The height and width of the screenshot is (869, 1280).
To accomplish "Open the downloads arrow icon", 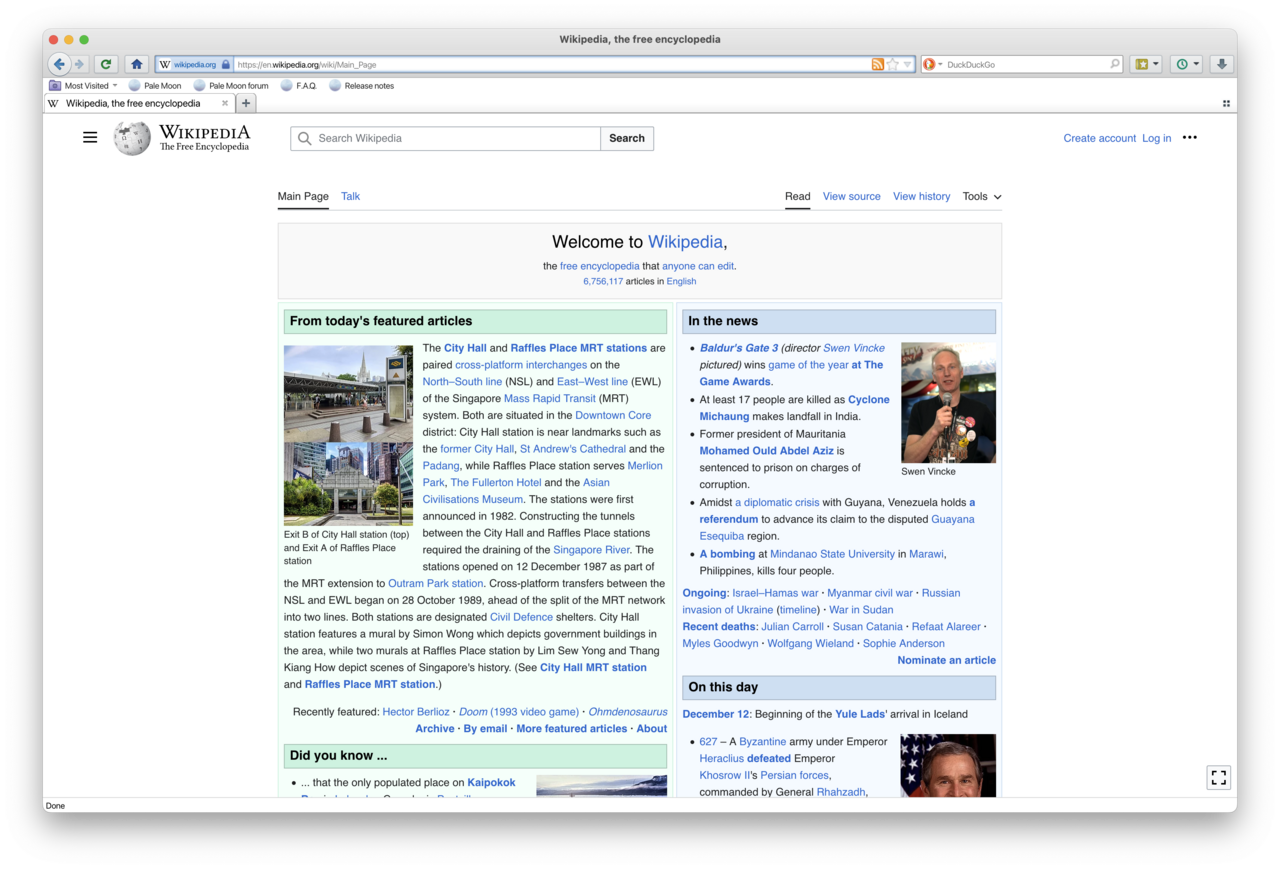I will [1221, 64].
